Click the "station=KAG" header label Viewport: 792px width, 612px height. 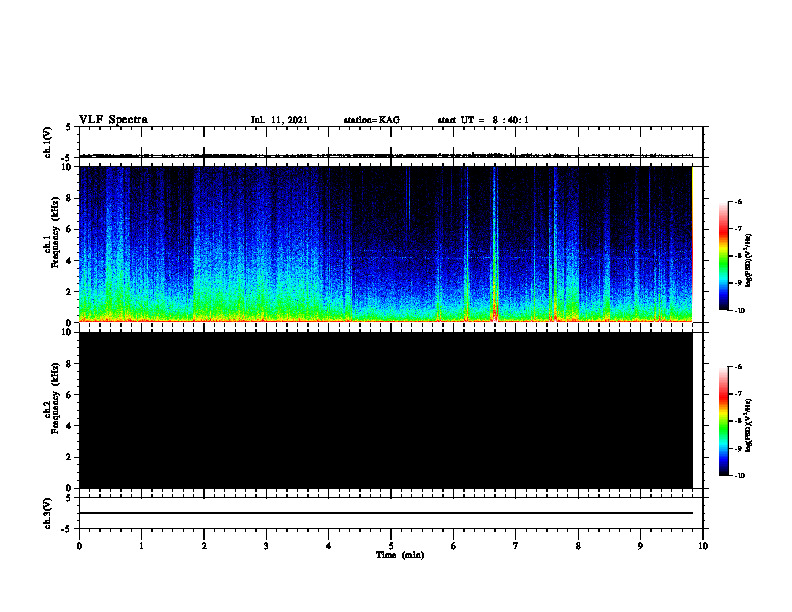point(371,120)
